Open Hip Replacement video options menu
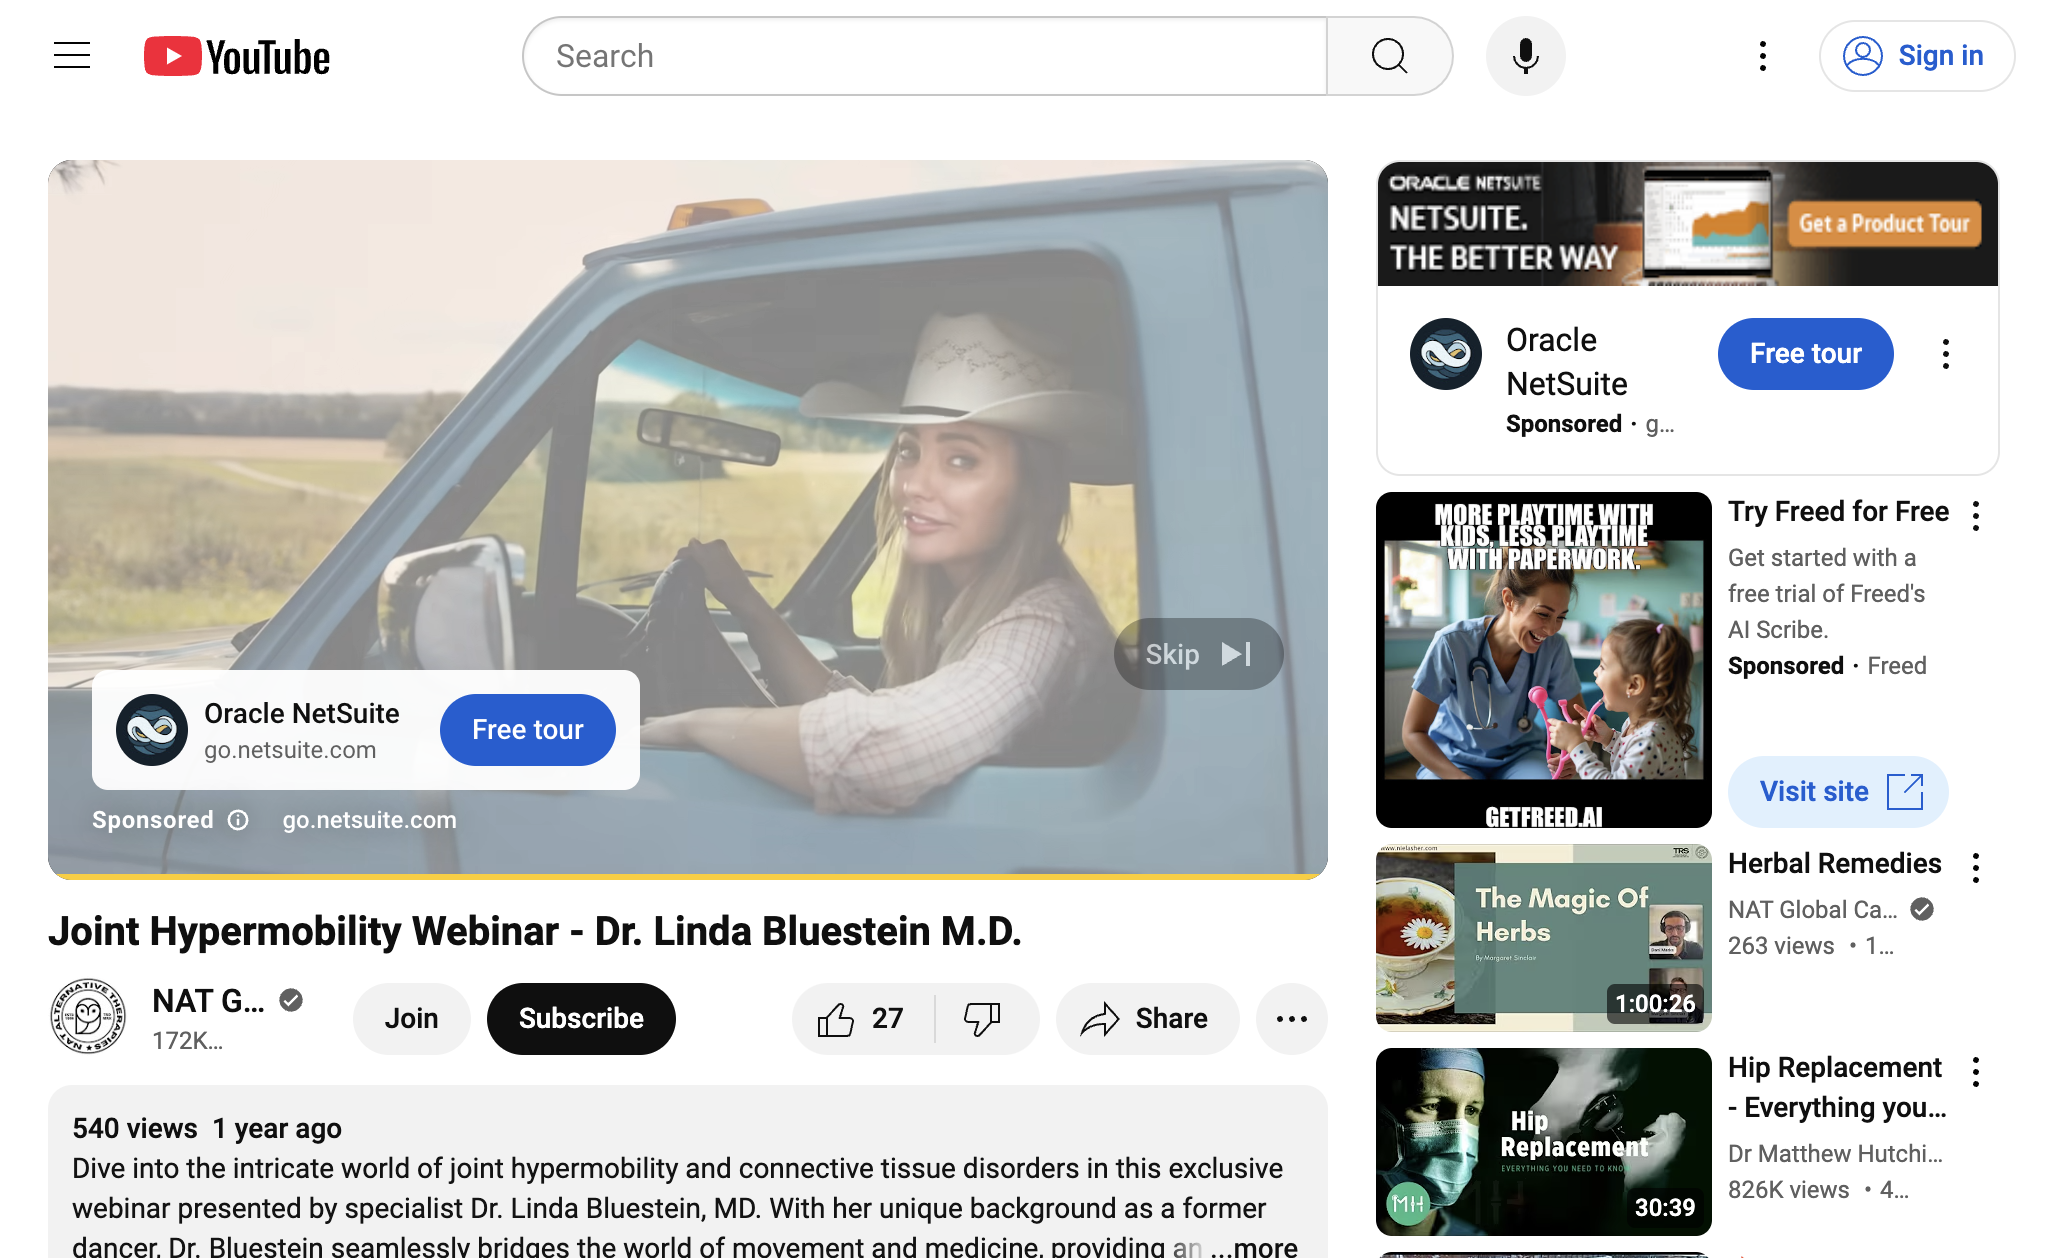 click(x=1976, y=1072)
